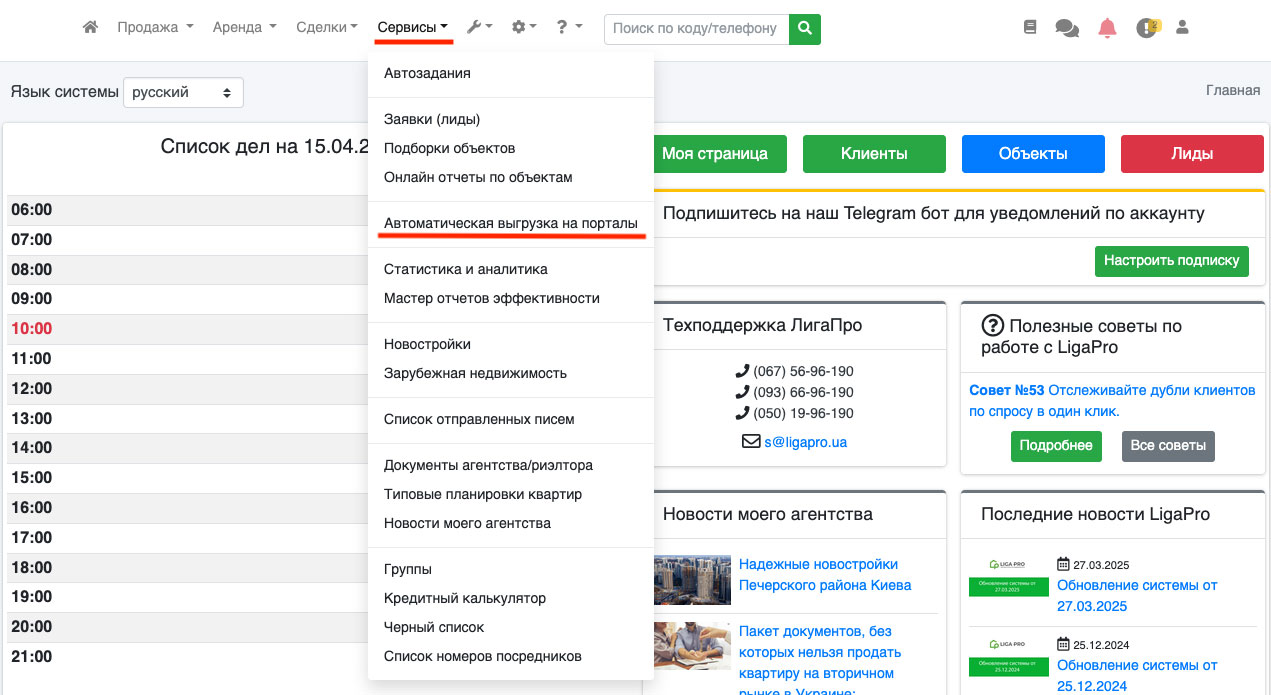Select Автоматическая выгрузка на порталы menu item

510,223
